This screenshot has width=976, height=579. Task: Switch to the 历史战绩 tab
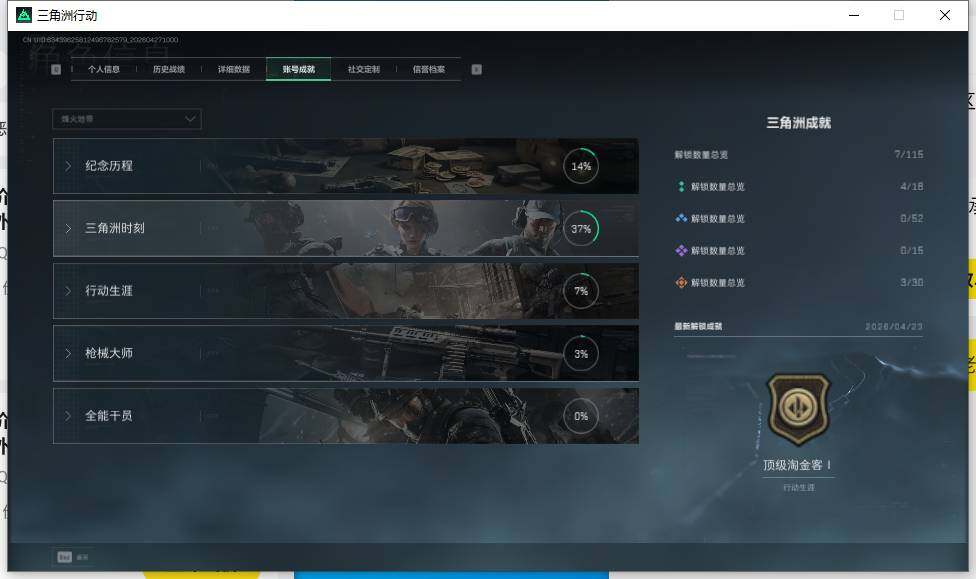pyautogui.click(x=169, y=69)
